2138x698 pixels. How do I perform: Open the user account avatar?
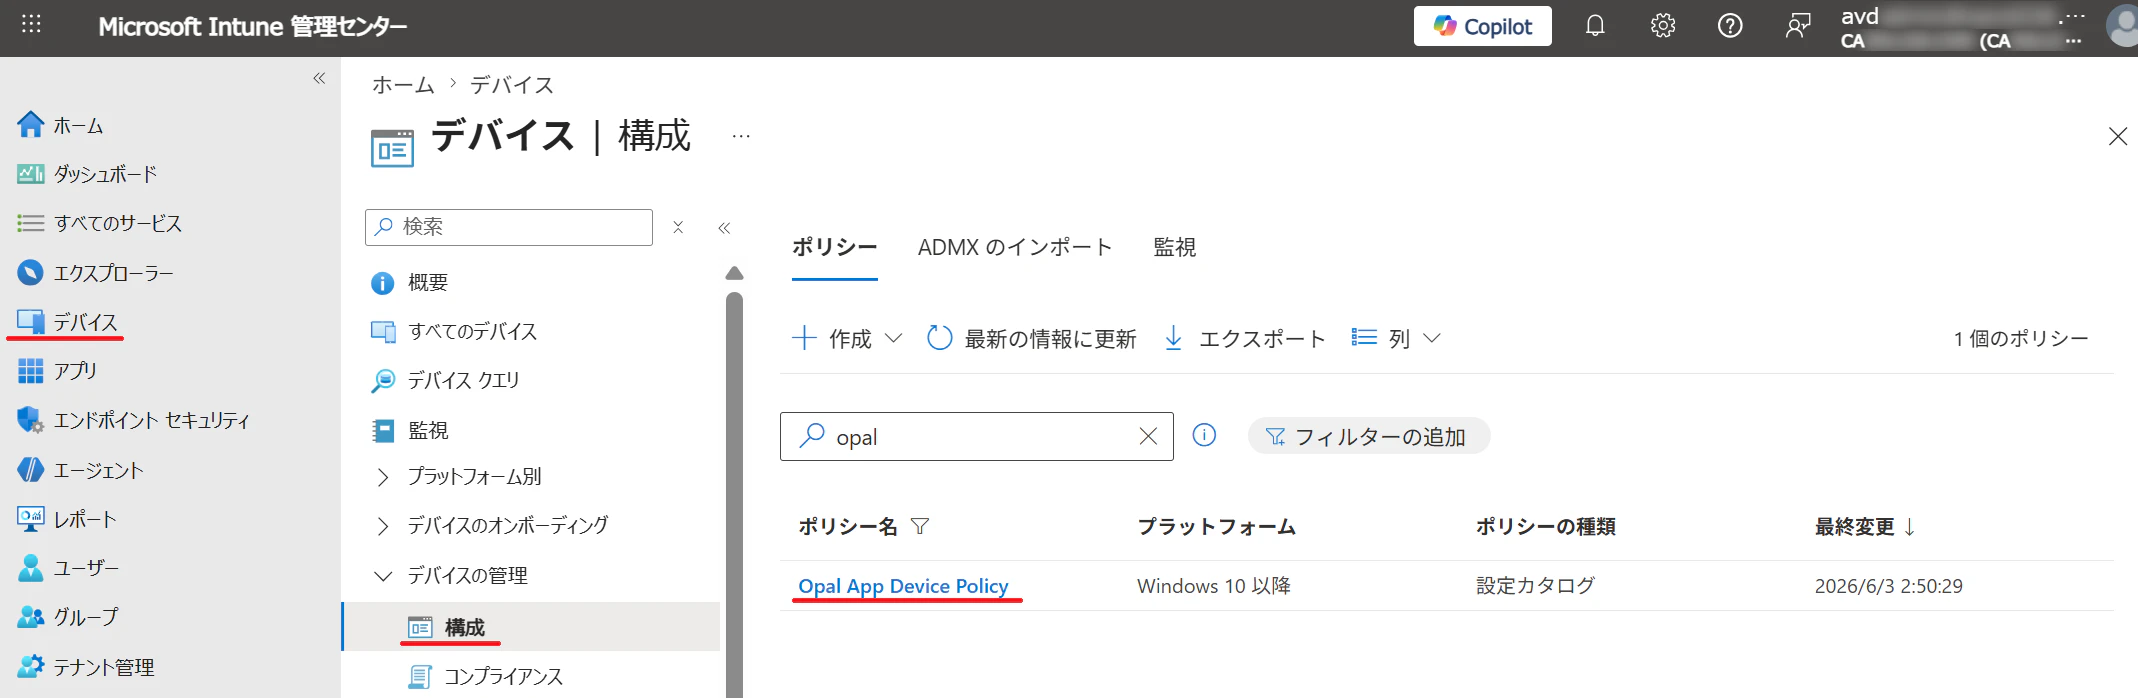pyautogui.click(x=2122, y=26)
